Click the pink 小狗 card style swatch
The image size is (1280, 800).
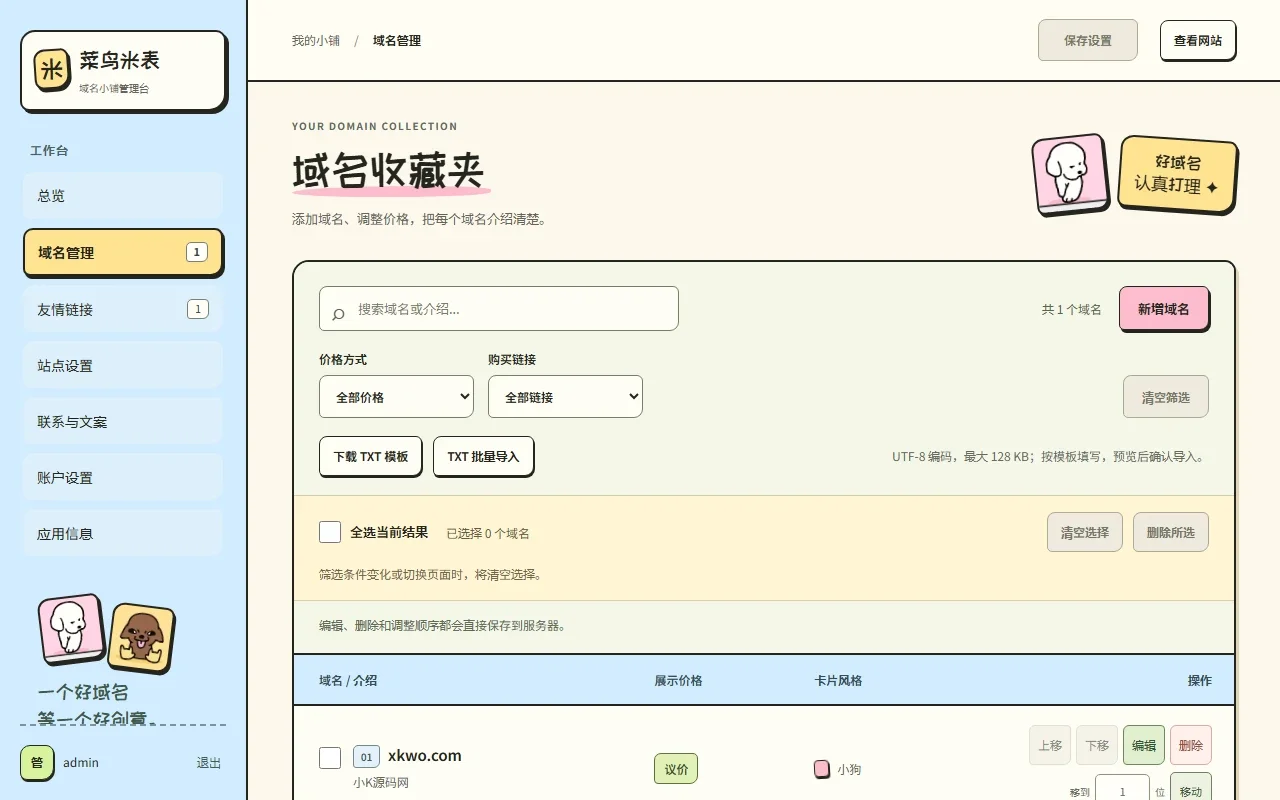[x=822, y=769]
